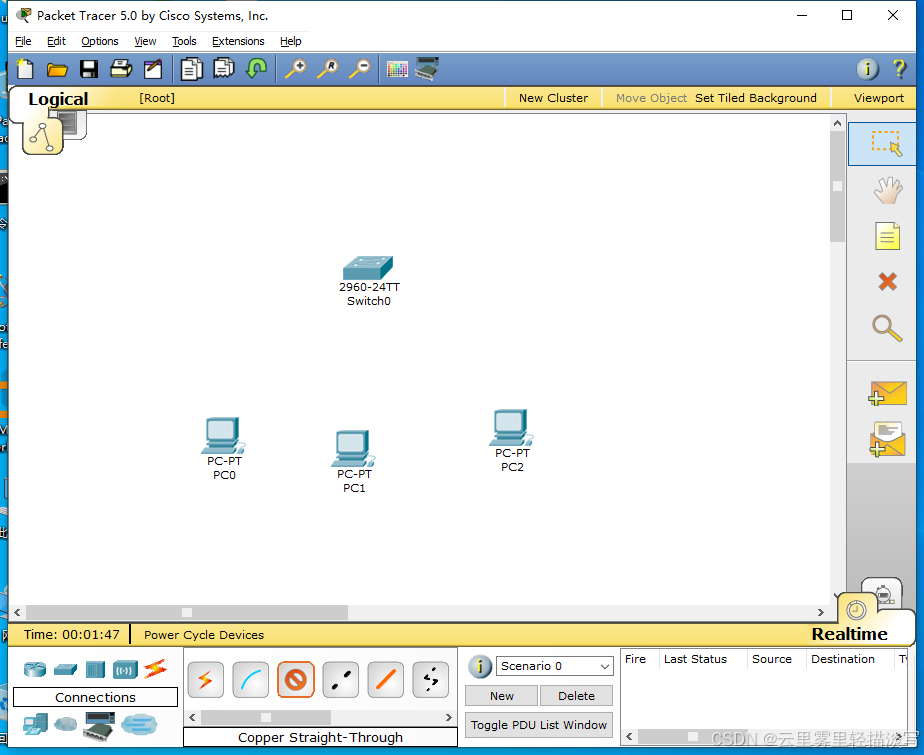Screen dimensions: 924x755
Task: Switch to Physical workspace tab behind Logical
Action: [75, 124]
